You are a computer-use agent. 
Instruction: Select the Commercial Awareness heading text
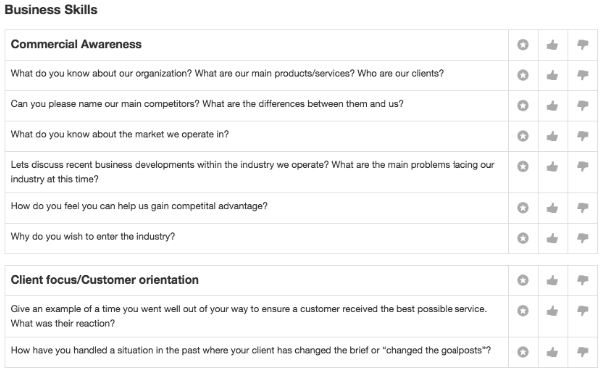click(76, 44)
